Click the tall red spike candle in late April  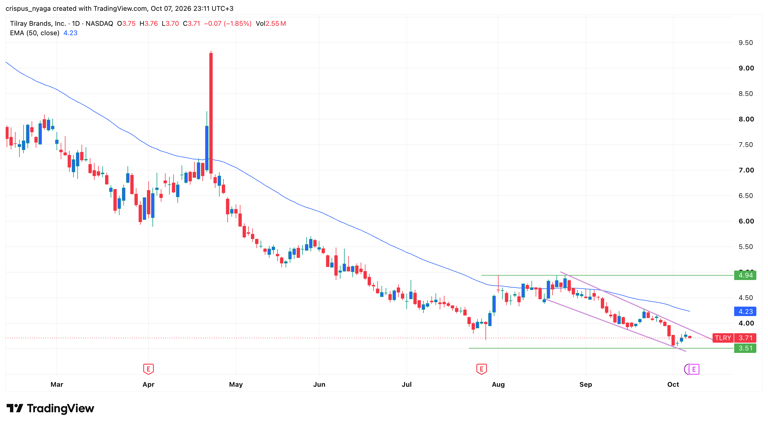211,113
